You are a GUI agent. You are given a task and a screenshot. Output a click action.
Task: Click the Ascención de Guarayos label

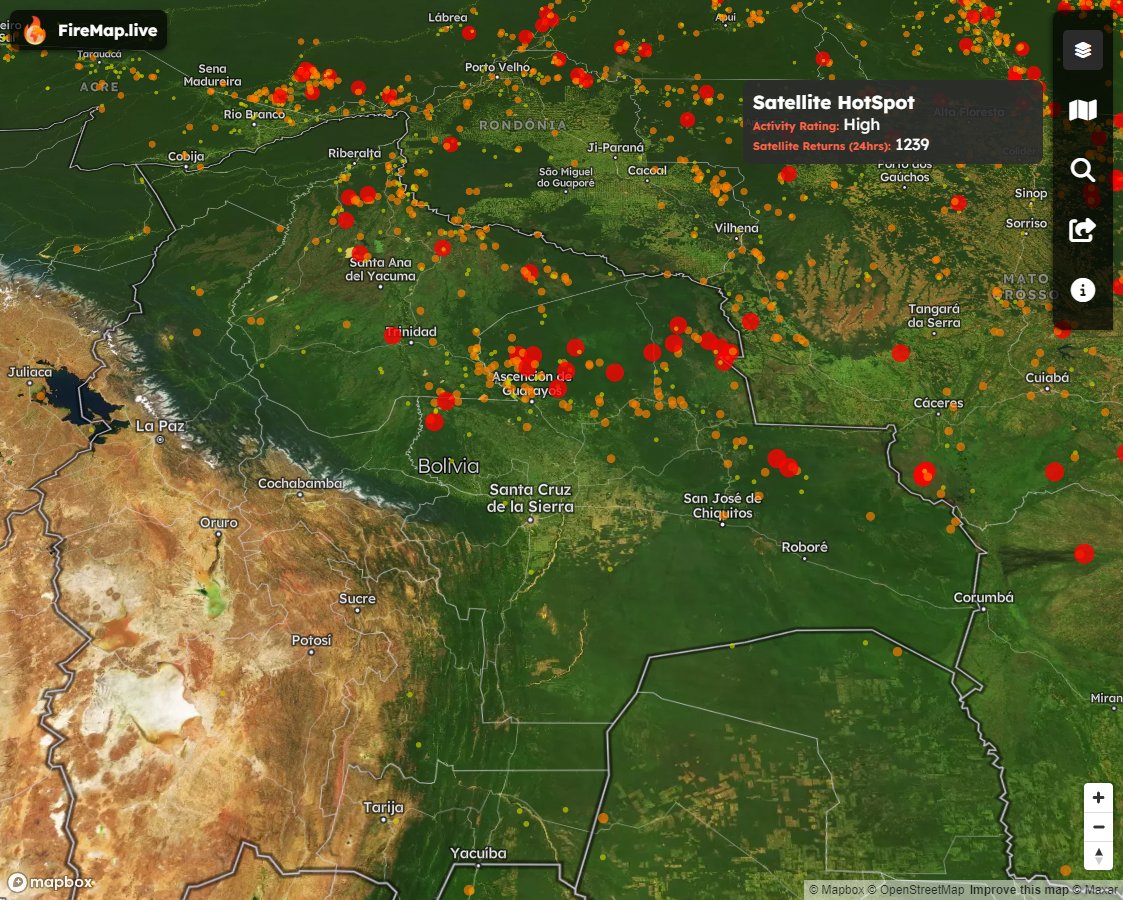[531, 384]
